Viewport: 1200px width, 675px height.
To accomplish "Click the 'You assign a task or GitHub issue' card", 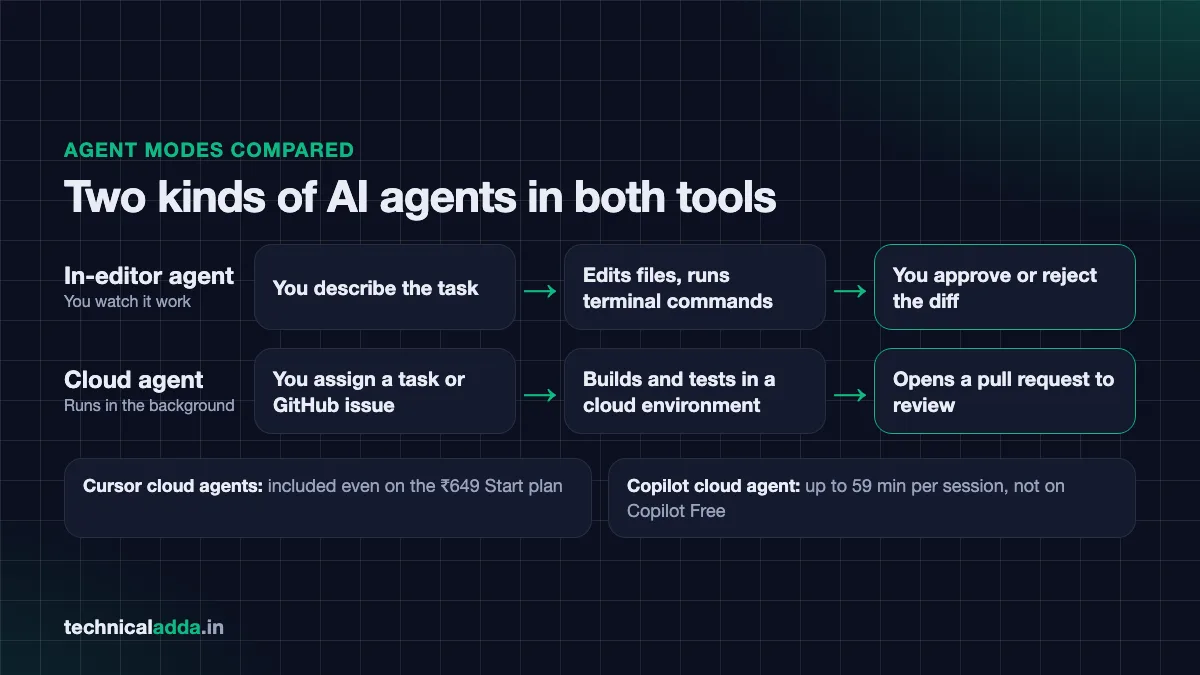I will 385,391.
